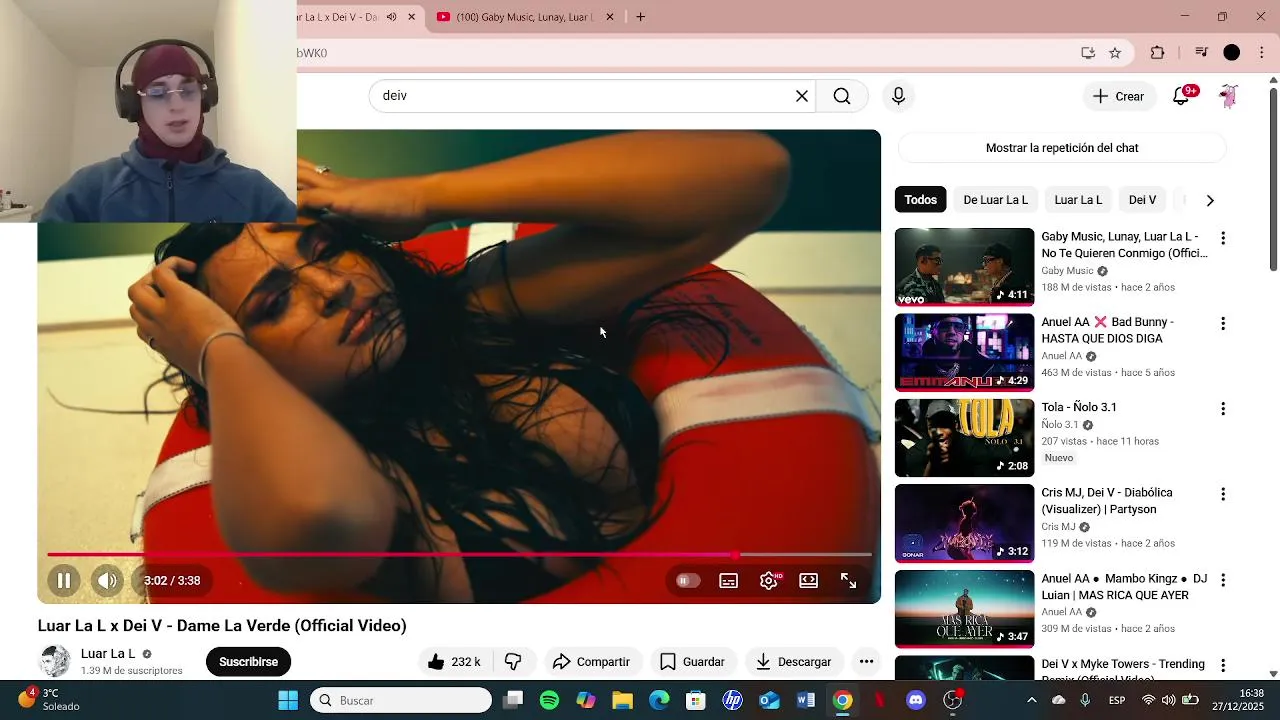The width and height of the screenshot is (1280, 720).
Task: Select the 'Luar La L' filter chip
Action: [x=1078, y=200]
